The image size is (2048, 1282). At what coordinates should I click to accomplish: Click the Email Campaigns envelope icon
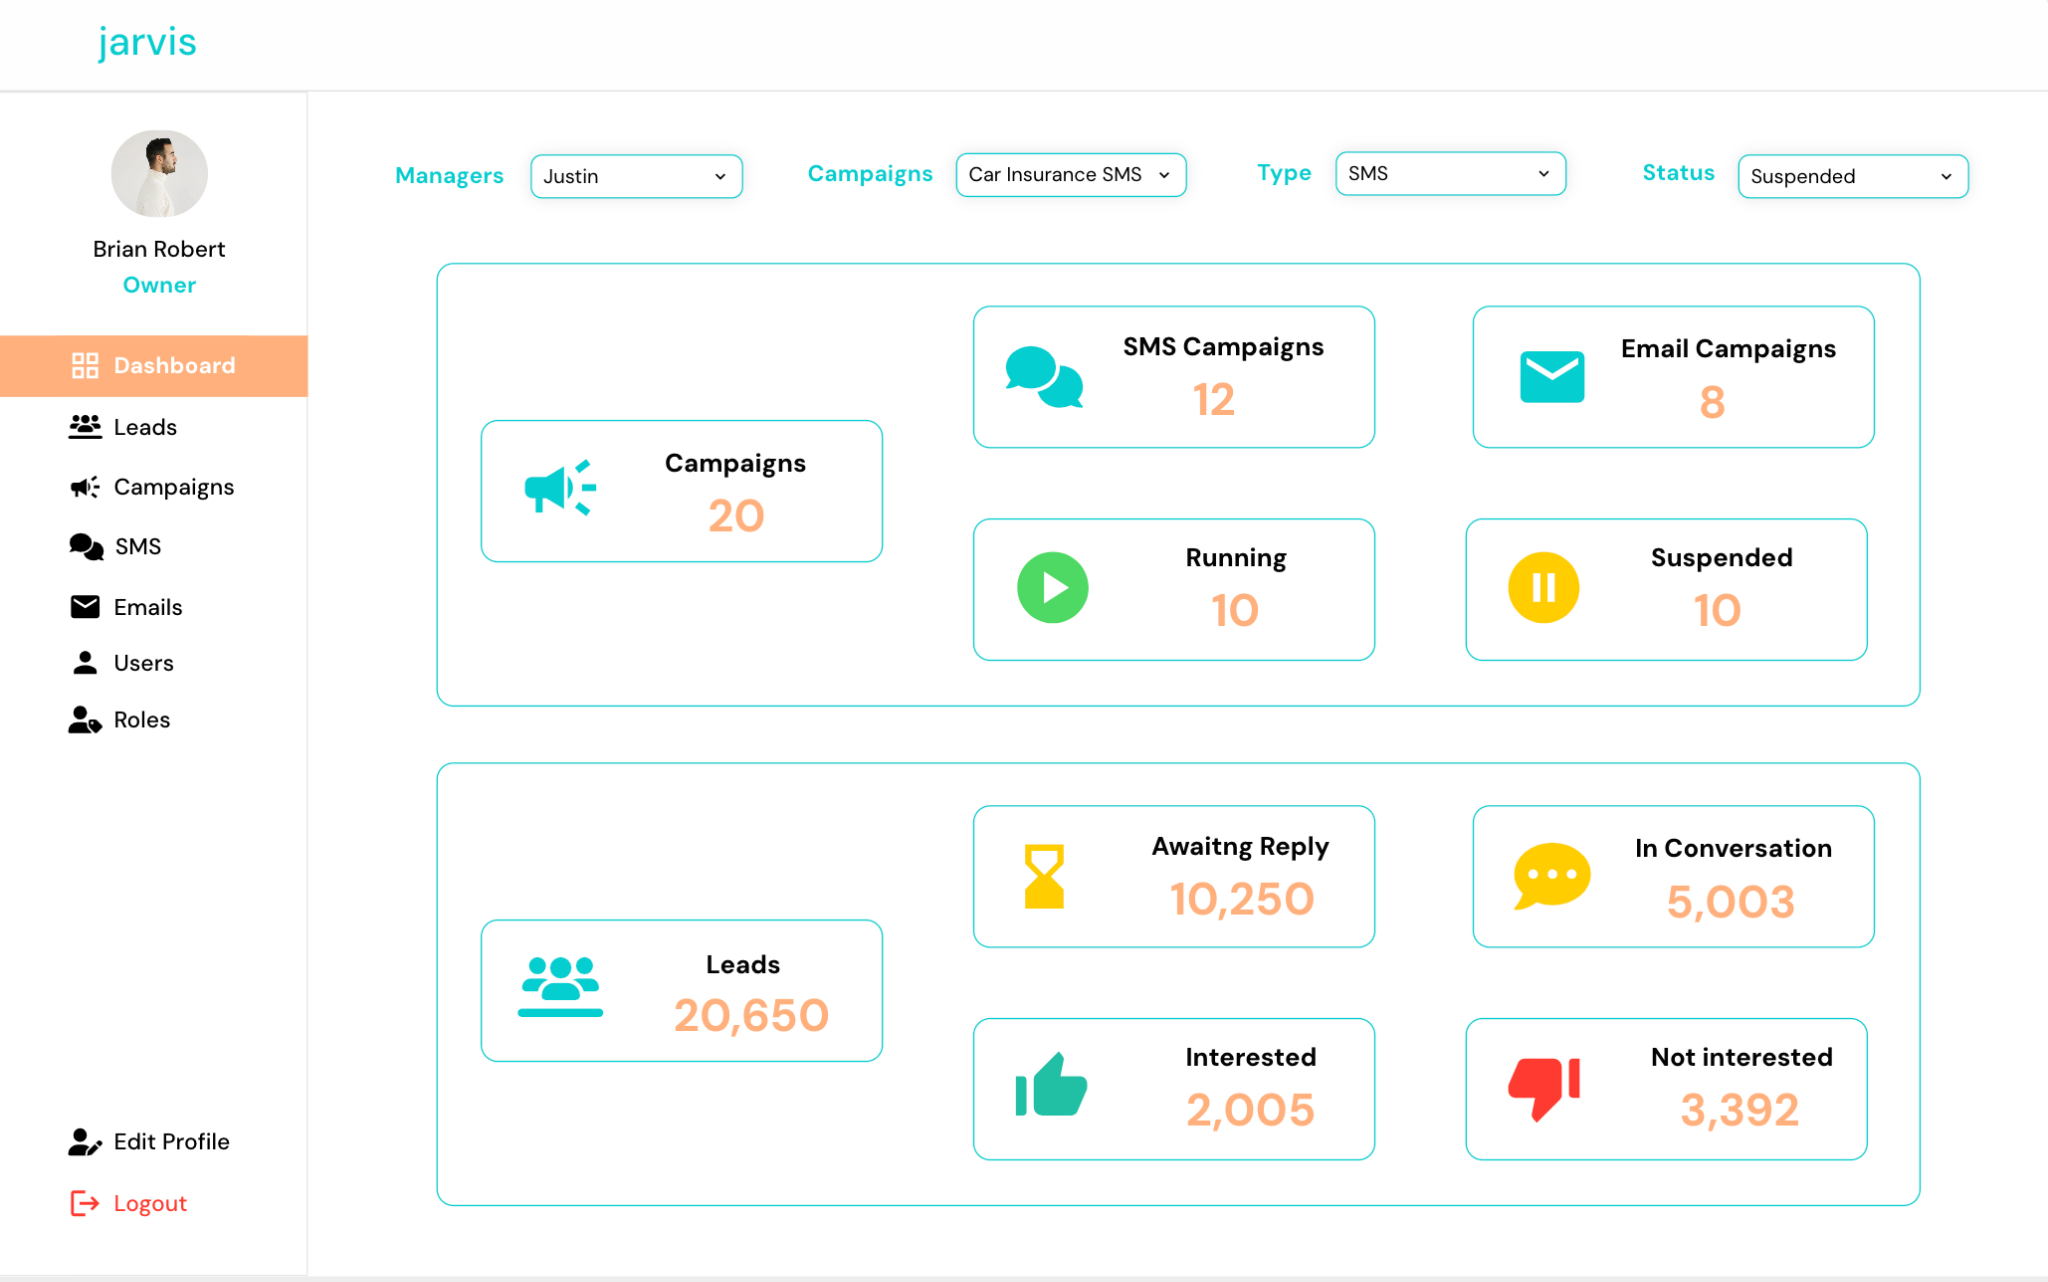pos(1551,377)
